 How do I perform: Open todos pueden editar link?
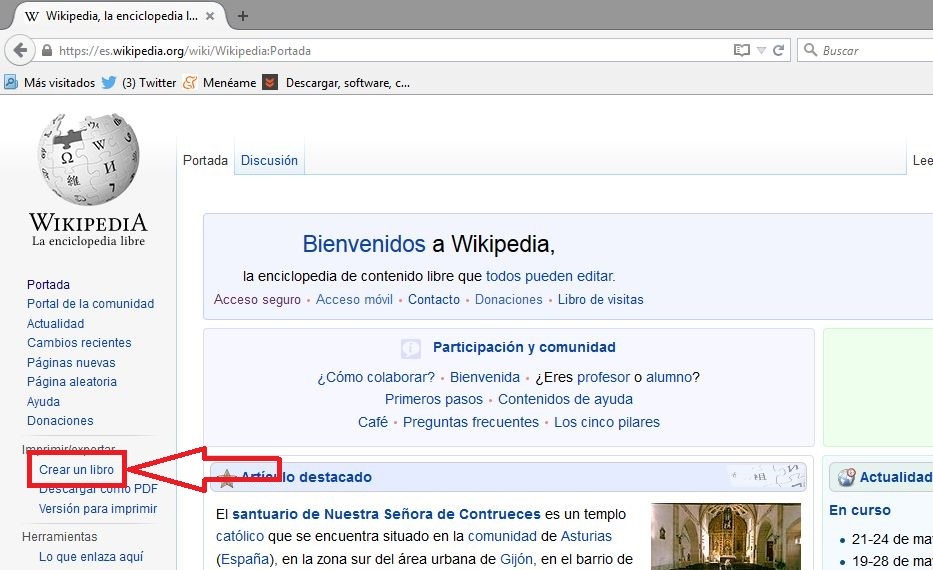[x=550, y=276]
